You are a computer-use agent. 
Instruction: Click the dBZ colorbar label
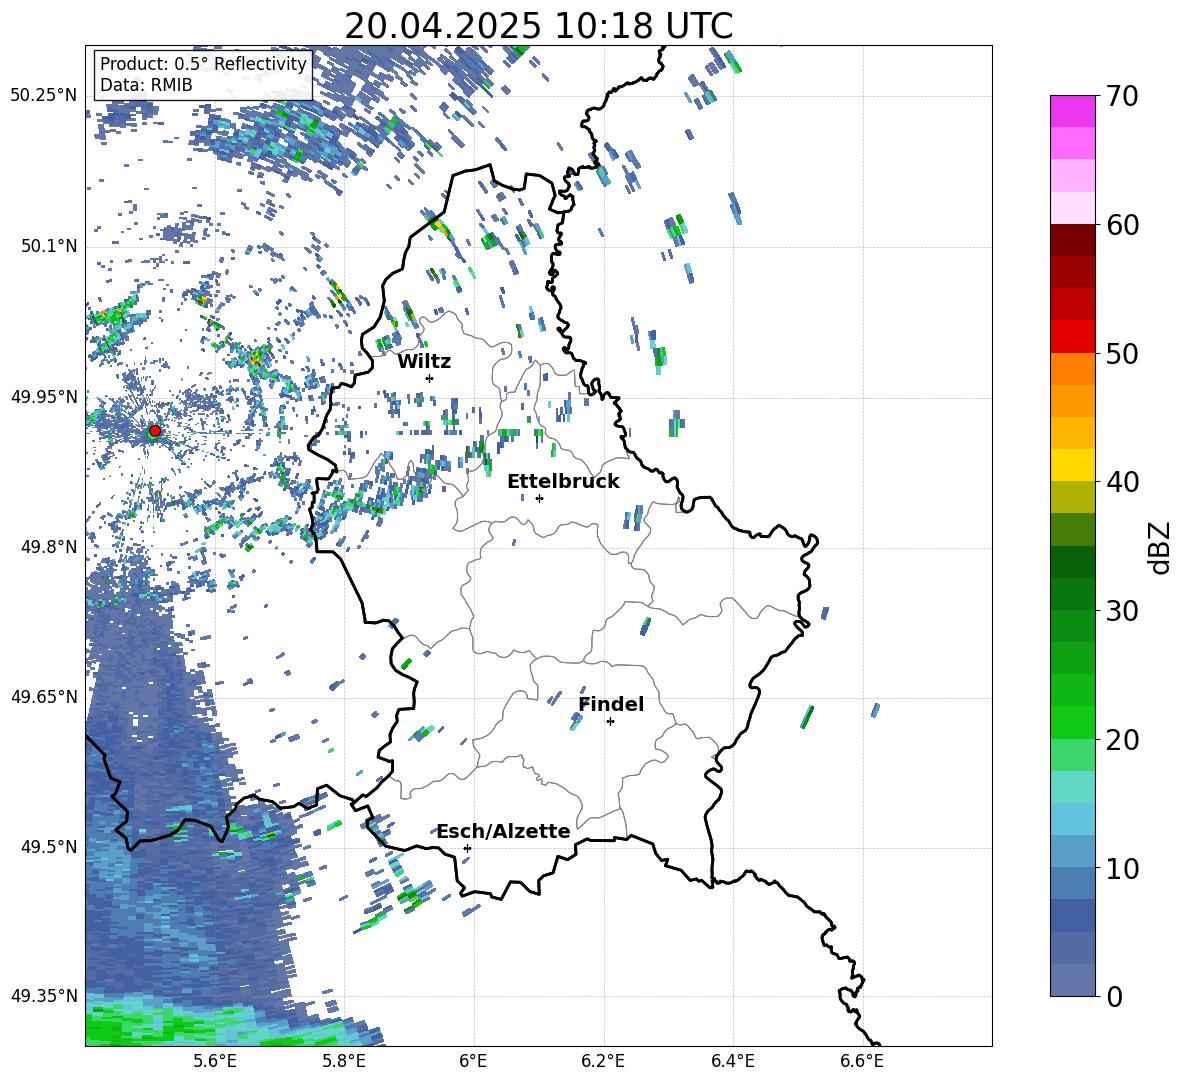click(x=1161, y=547)
